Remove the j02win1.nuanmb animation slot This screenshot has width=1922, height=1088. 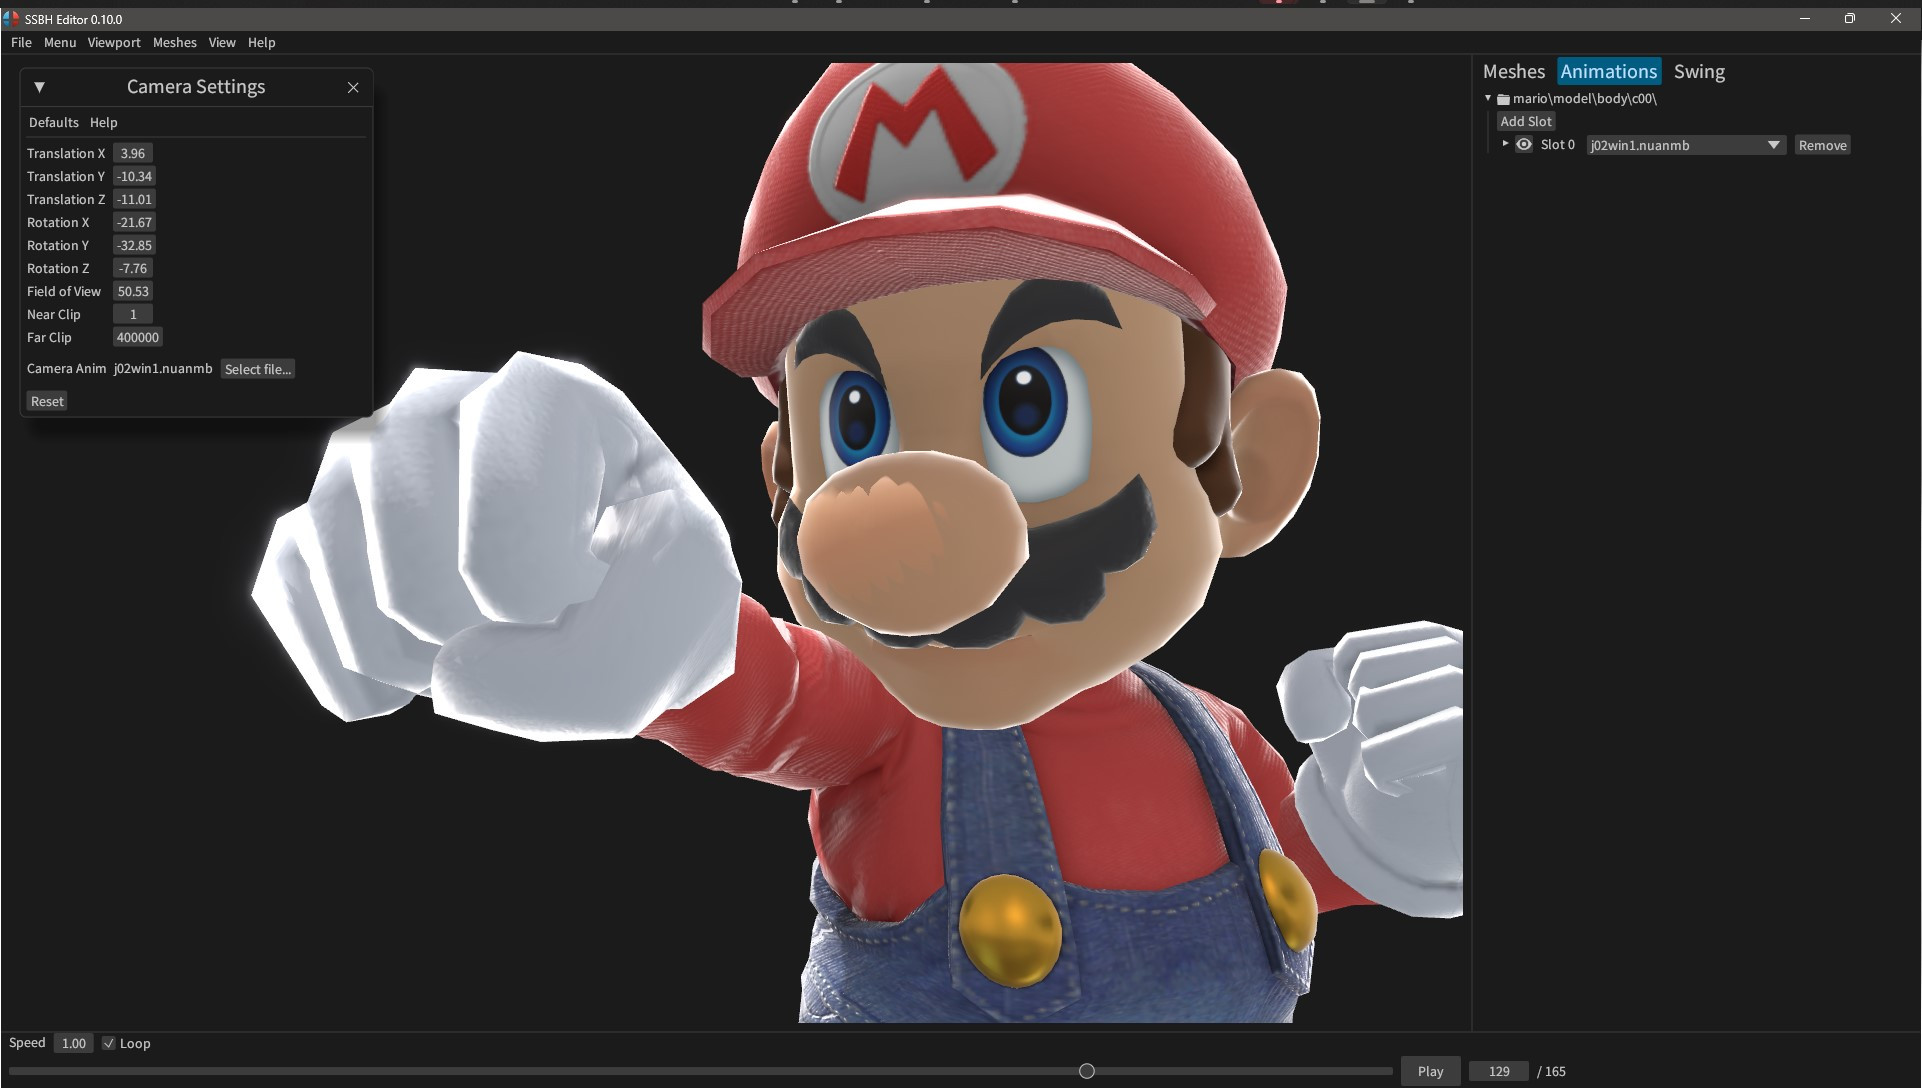1822,144
